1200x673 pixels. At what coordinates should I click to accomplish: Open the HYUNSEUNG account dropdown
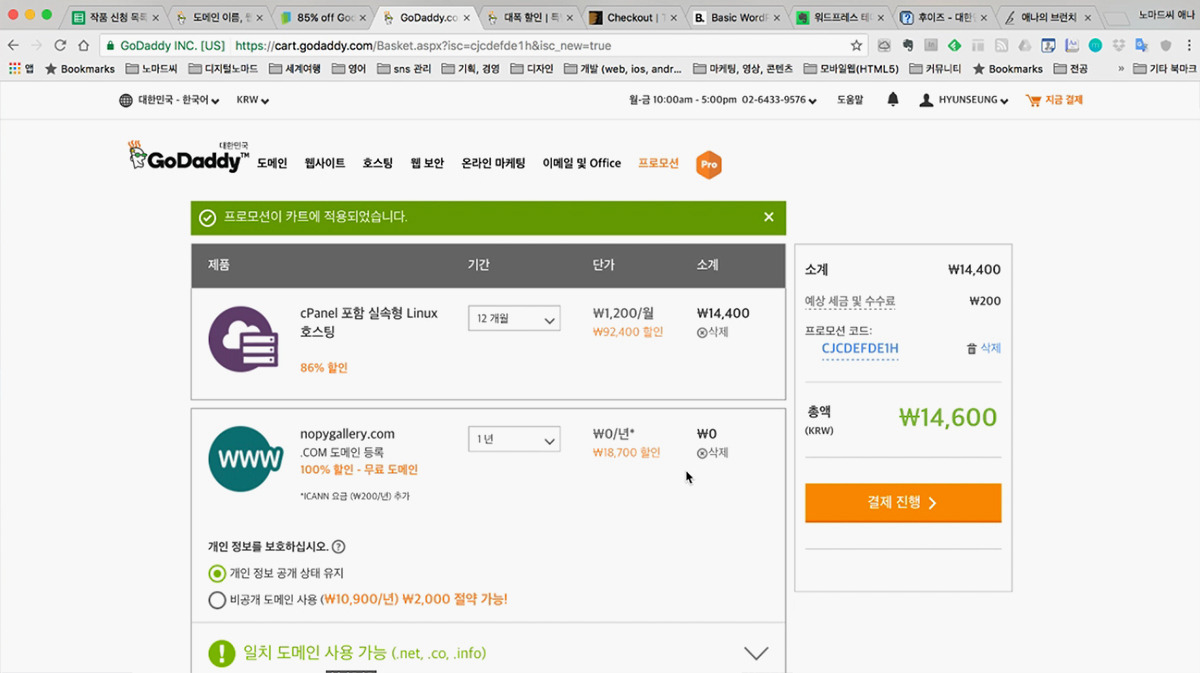(965, 100)
